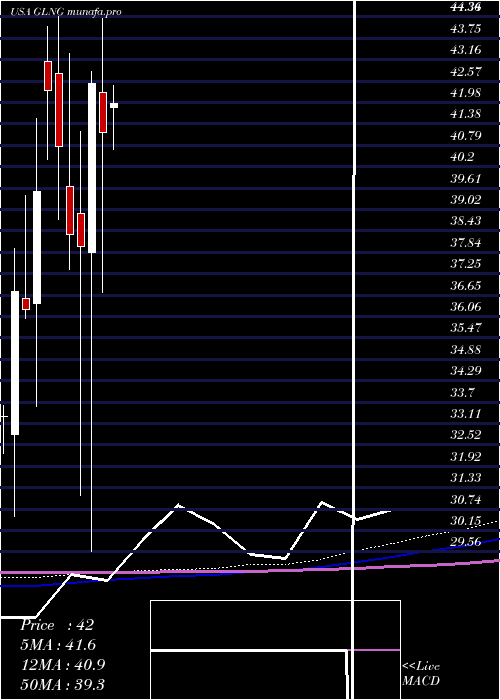Select the 32.52 price level label

466,435
